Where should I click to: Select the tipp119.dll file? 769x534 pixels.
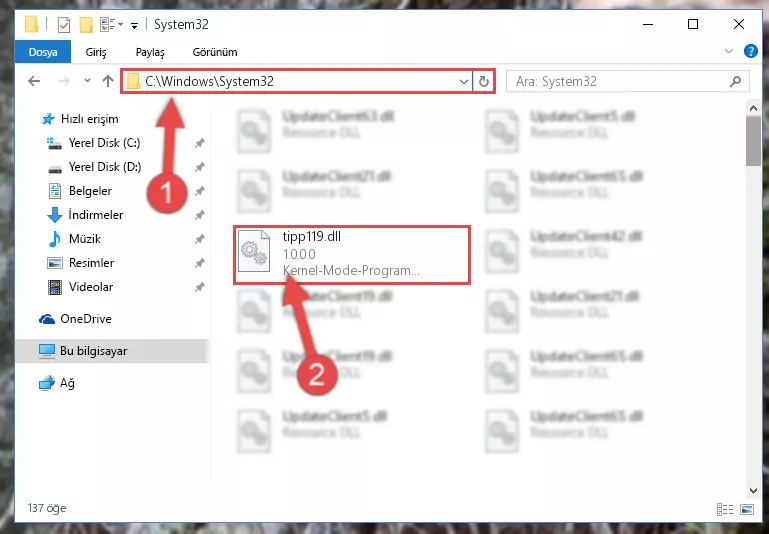point(352,254)
